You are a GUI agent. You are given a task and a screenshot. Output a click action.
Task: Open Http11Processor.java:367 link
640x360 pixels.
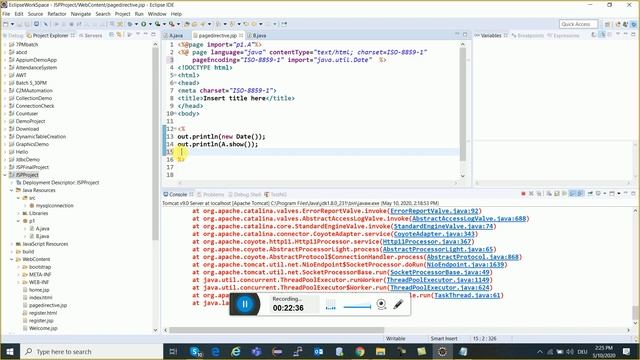(427, 242)
